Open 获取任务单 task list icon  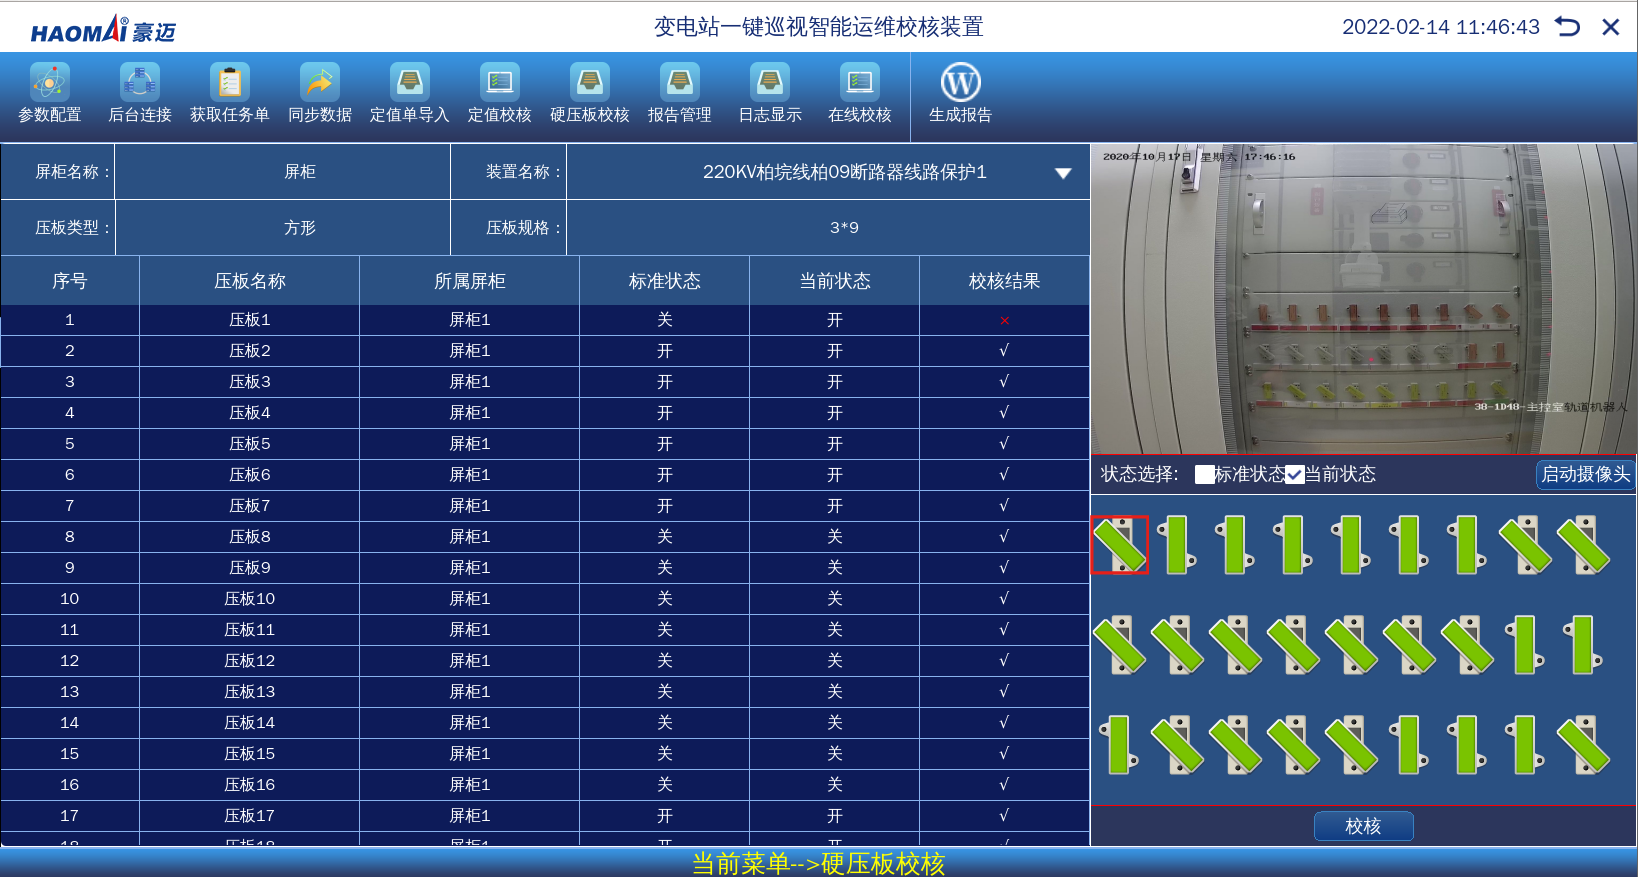click(229, 84)
